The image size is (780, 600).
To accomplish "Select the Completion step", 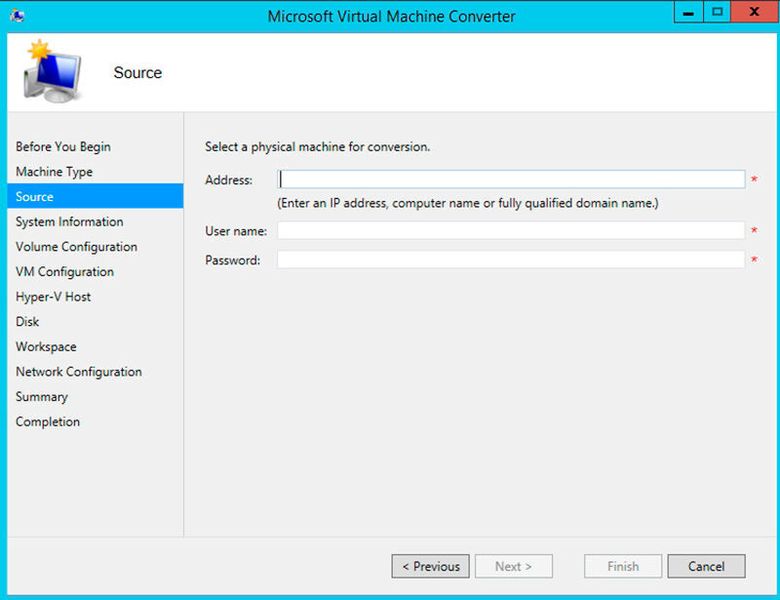I will [x=48, y=422].
